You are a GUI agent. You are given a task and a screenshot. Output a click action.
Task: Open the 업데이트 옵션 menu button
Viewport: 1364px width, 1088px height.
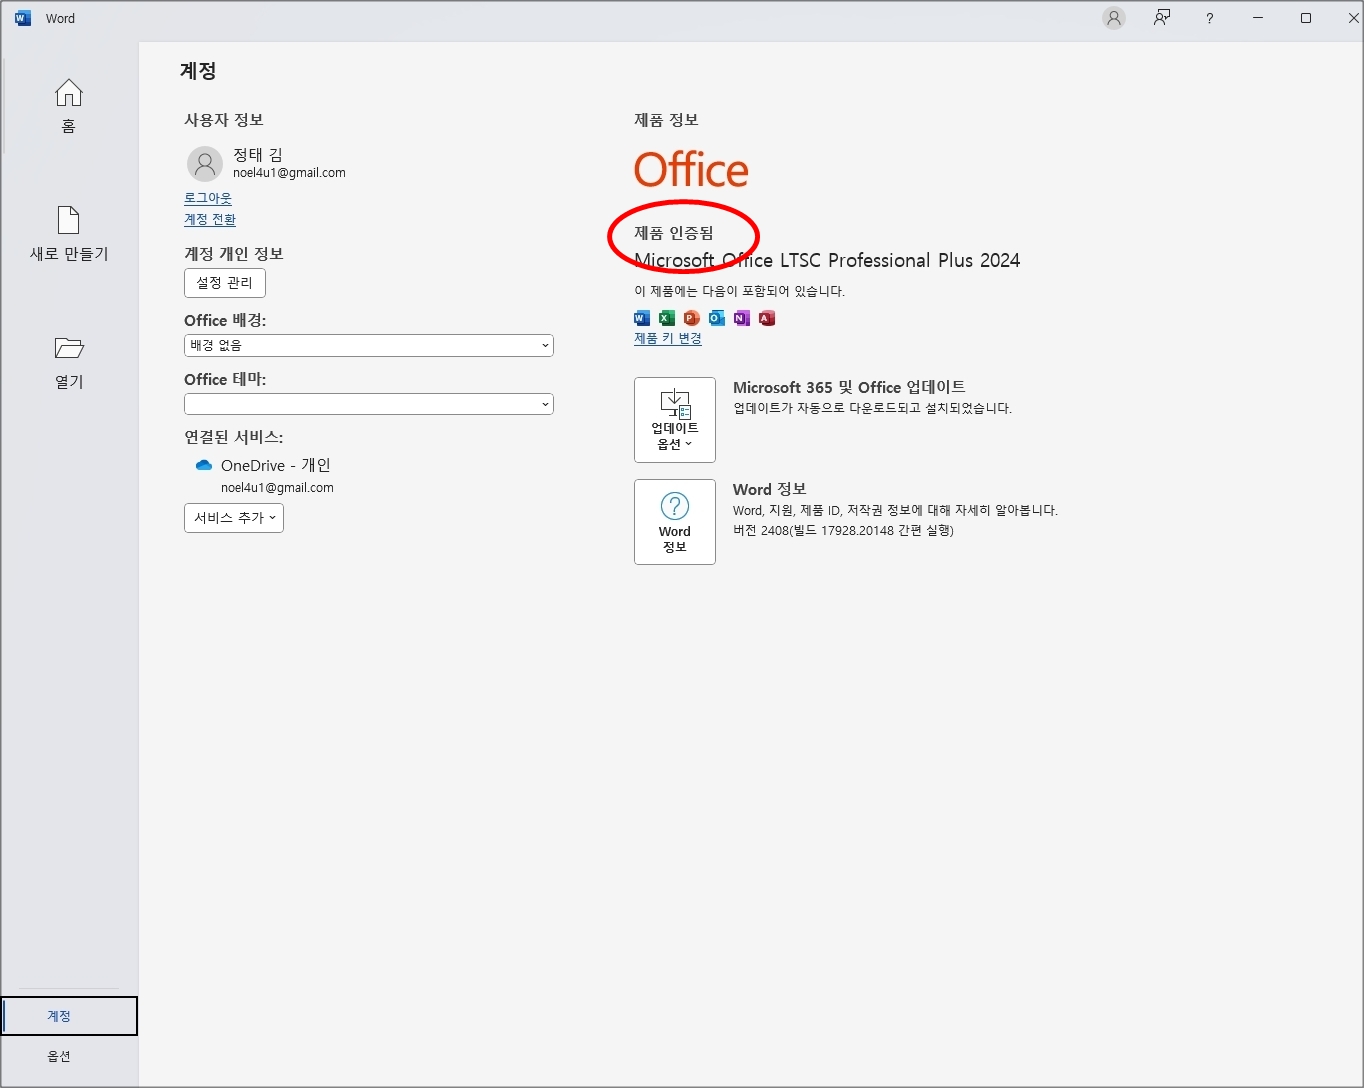675,420
